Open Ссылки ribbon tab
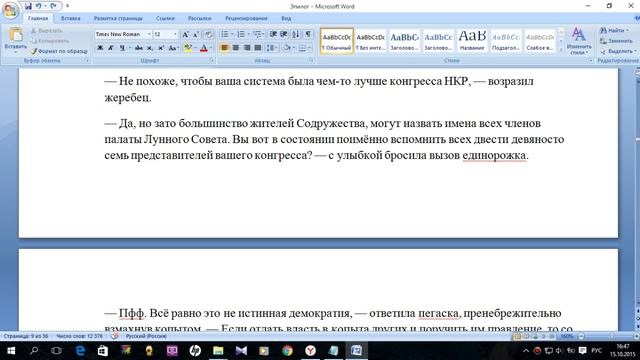The image size is (640, 360). point(165,18)
